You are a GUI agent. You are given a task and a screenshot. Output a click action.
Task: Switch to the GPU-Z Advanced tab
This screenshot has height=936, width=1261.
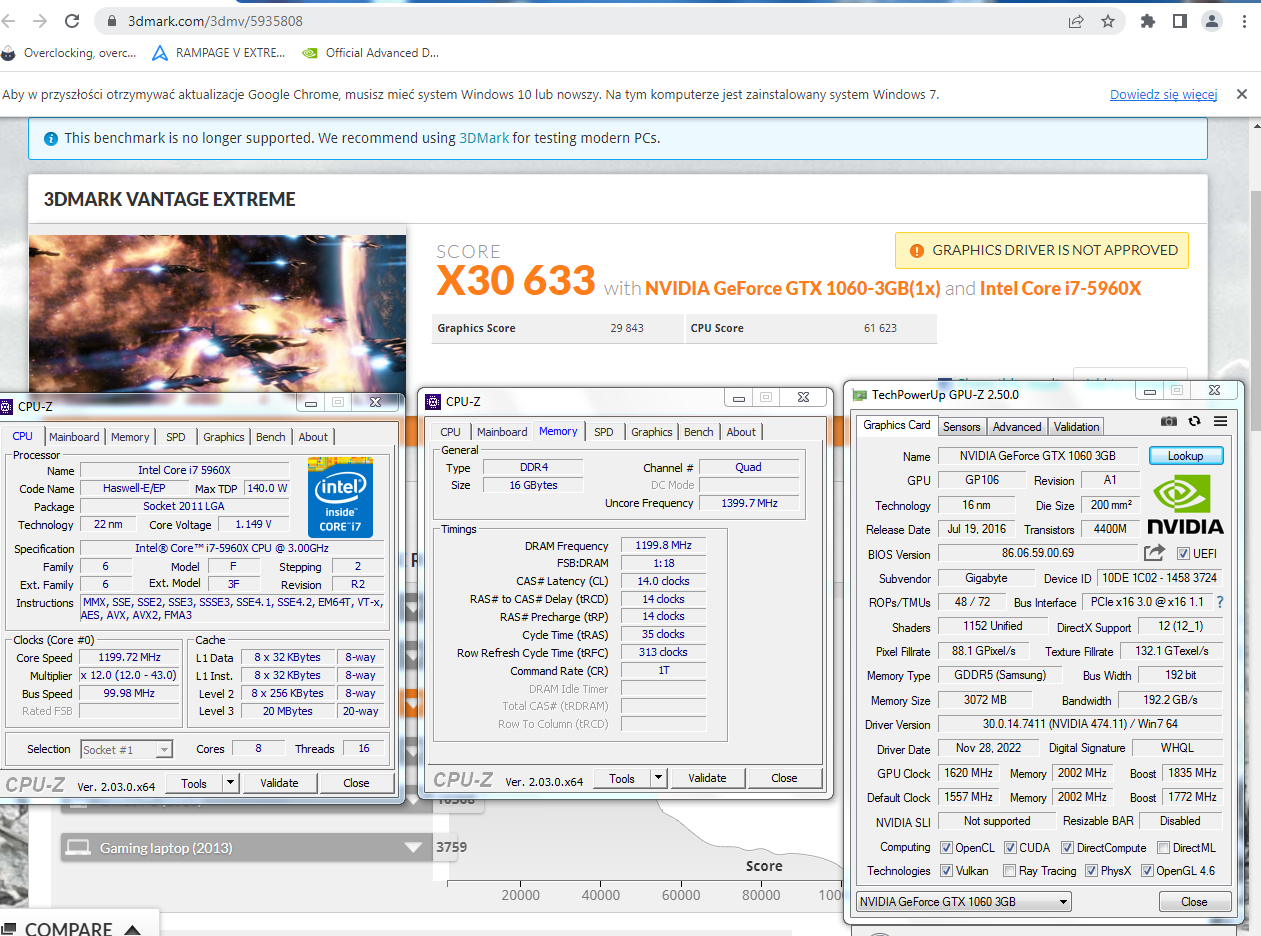(1017, 427)
